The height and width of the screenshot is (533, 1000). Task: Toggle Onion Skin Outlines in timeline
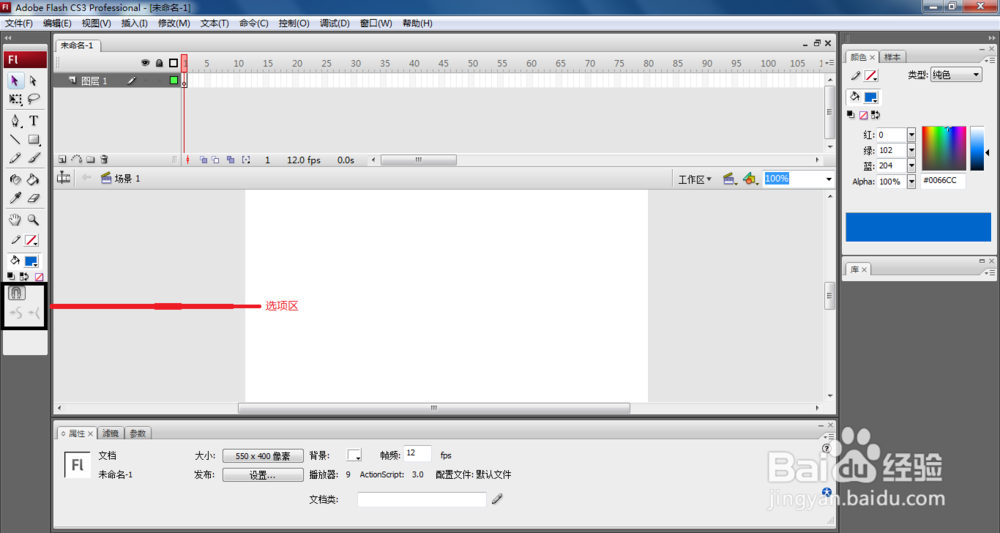point(216,160)
